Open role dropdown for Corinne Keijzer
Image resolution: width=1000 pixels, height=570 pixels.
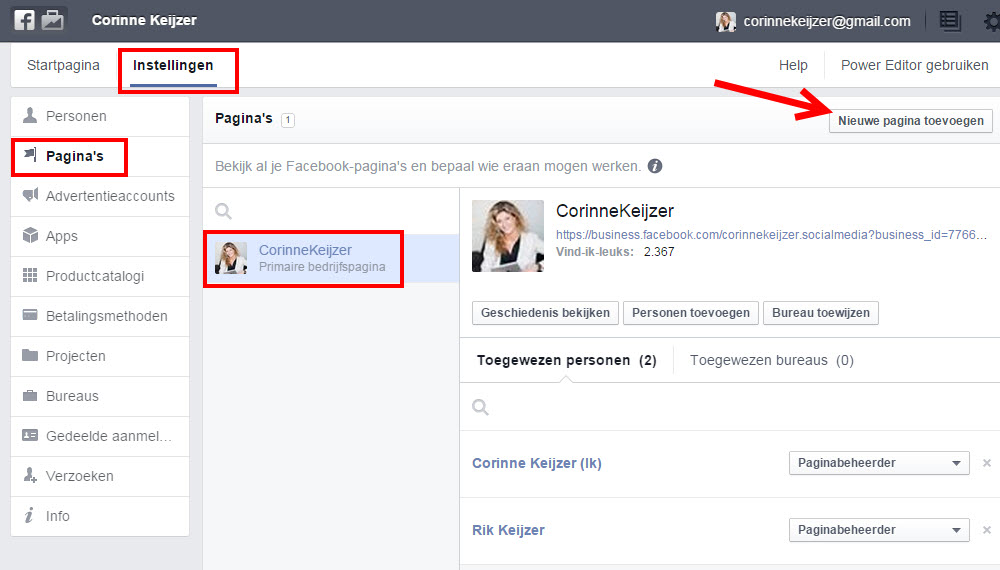pos(879,463)
